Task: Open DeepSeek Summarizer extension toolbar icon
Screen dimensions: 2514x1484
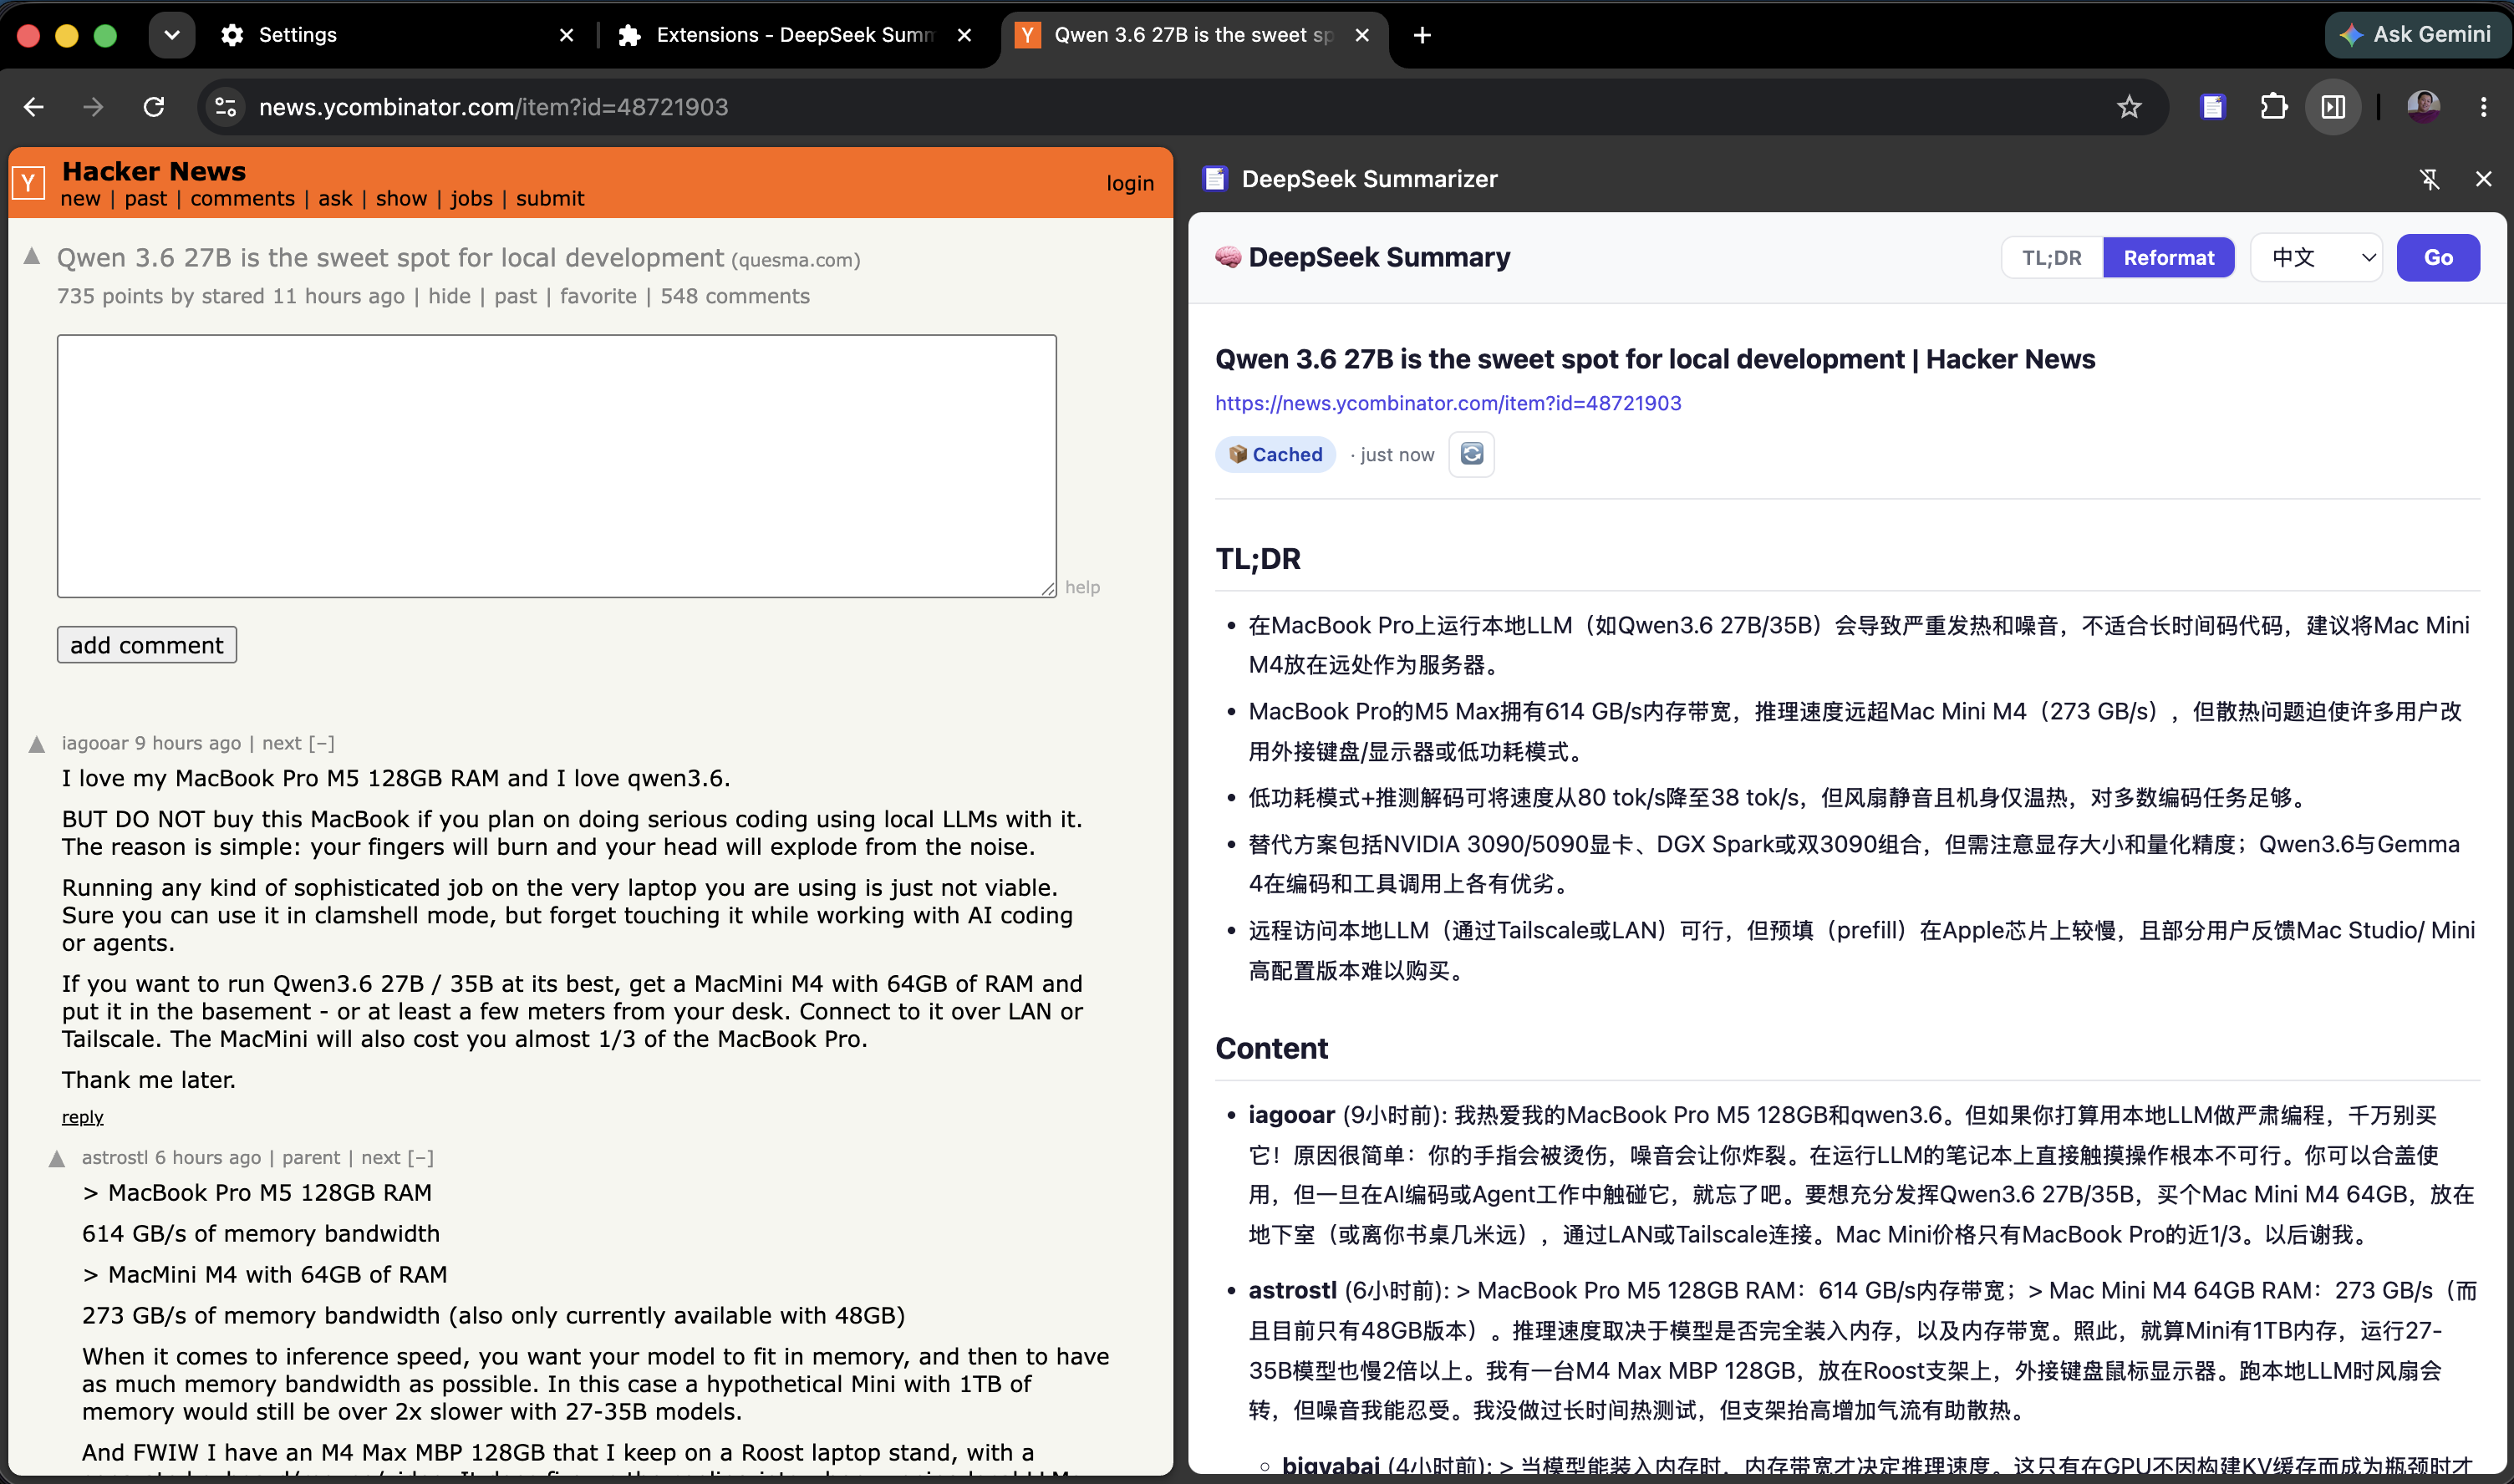Action: (2213, 107)
